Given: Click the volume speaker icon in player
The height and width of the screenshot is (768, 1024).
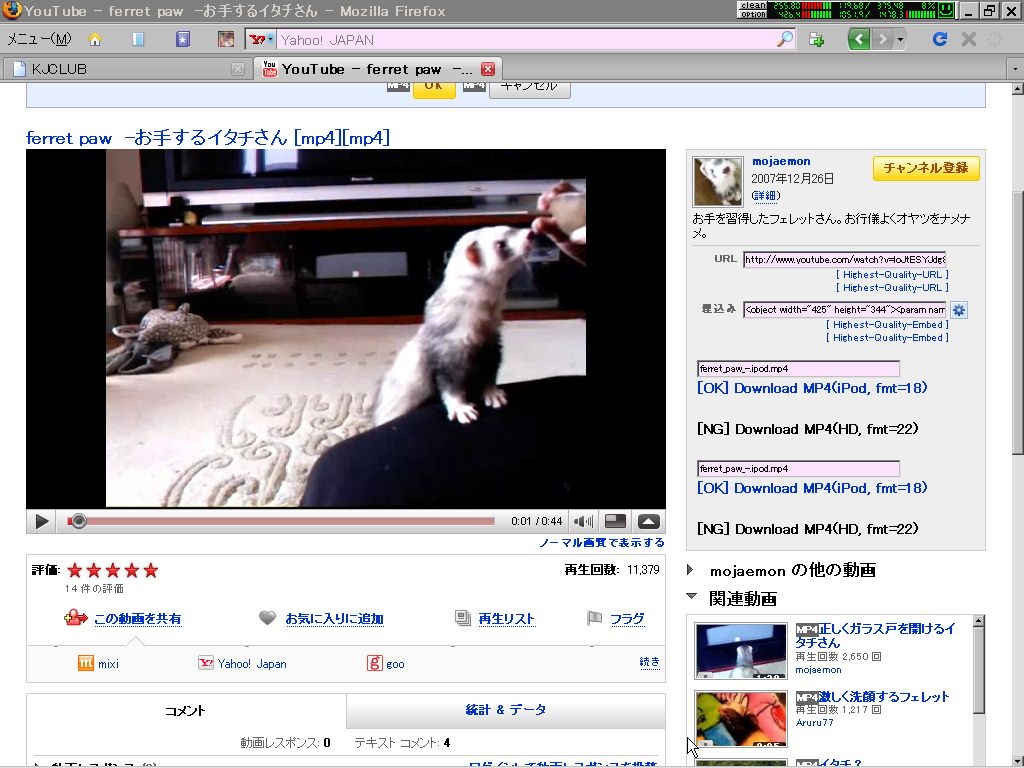Looking at the screenshot, I should point(583,521).
